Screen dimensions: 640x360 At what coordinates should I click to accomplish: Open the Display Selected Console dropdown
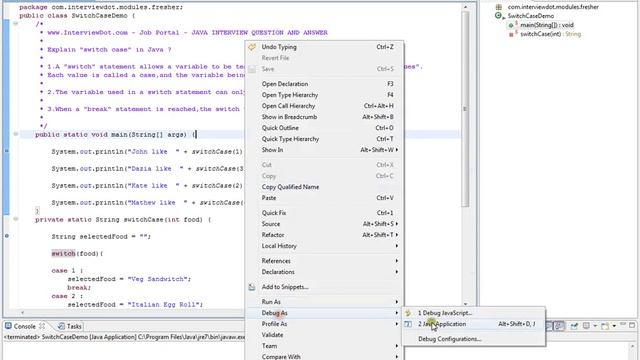click(x=595, y=326)
